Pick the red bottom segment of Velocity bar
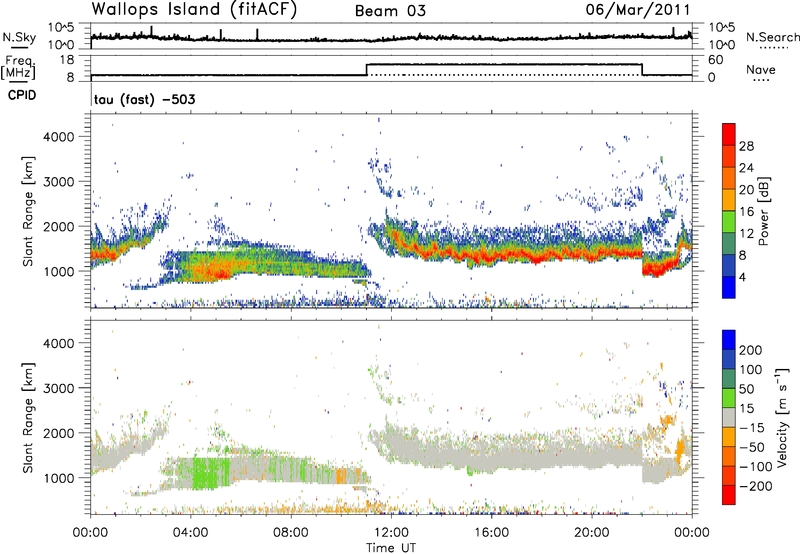Image resolution: width=800 pixels, height=554 pixels. tap(729, 495)
